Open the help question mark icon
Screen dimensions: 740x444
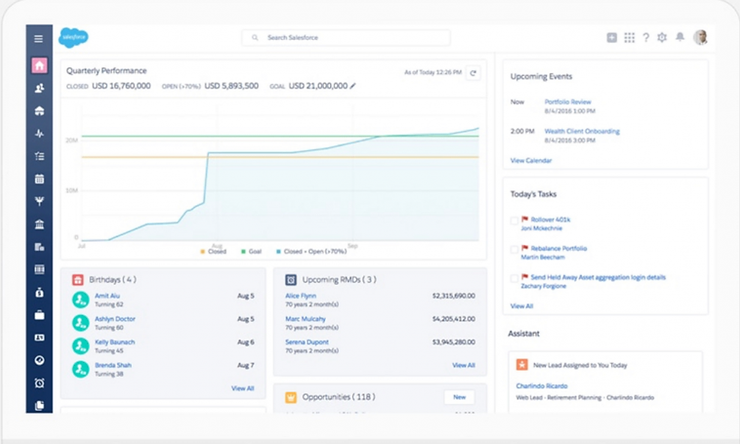pos(646,38)
